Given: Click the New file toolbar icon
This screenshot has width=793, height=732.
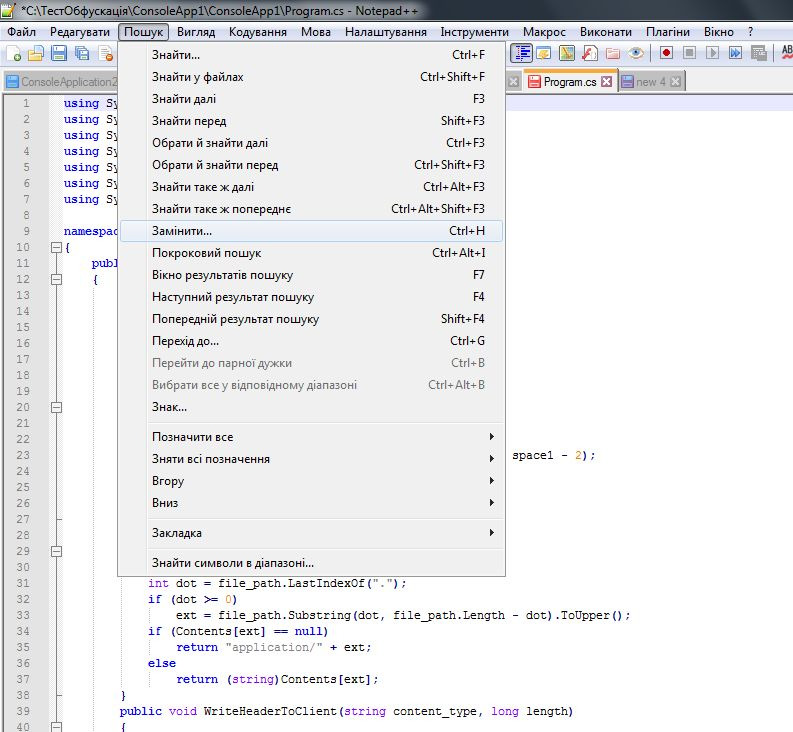Looking at the screenshot, I should [15, 53].
